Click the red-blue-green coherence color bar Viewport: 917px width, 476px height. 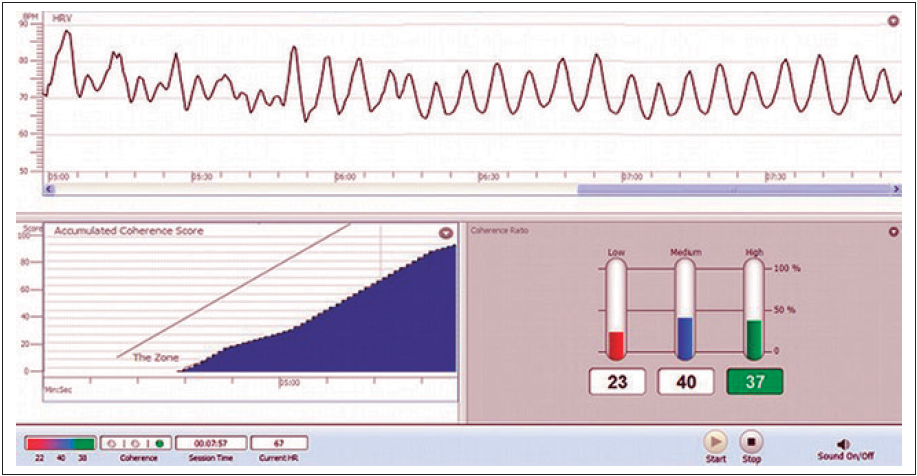pos(61,443)
